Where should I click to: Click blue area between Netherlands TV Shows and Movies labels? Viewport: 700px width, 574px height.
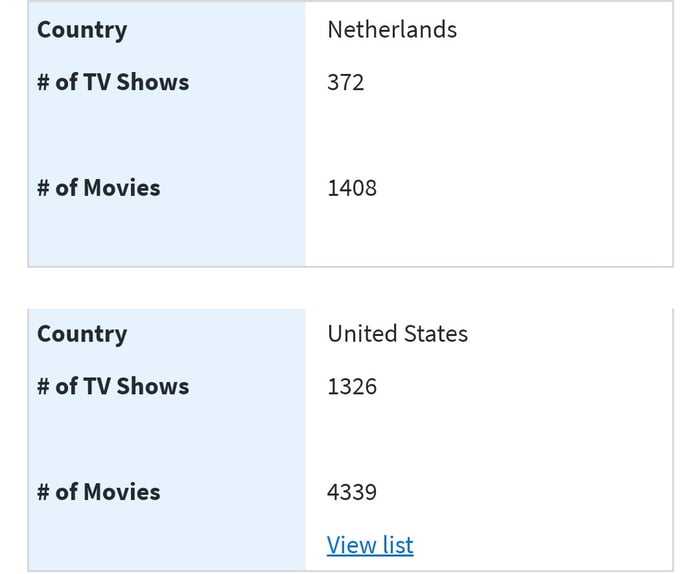pos(166,135)
